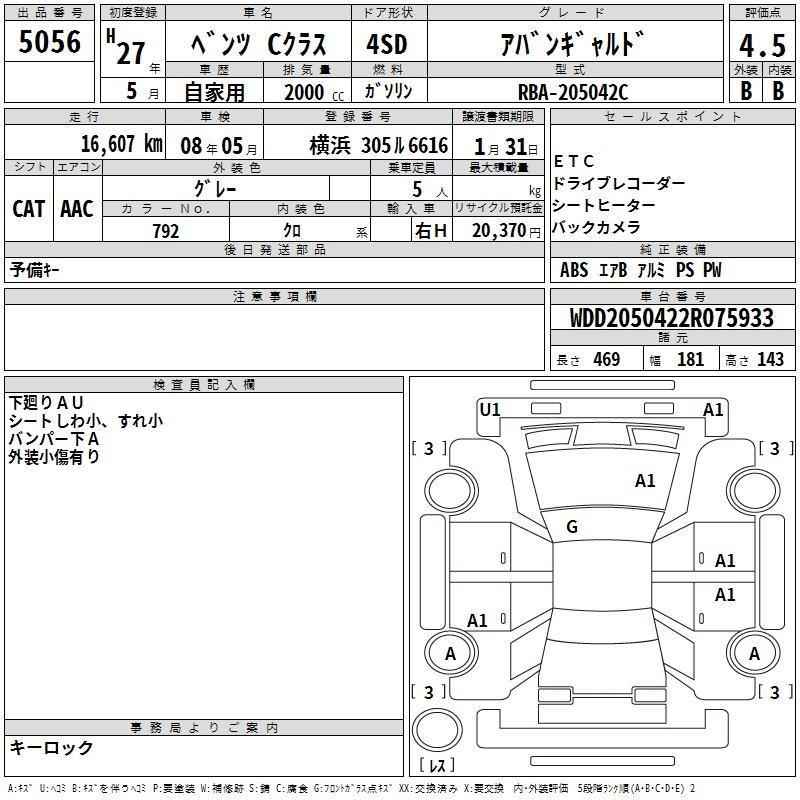Click recycle deposit 20,370 yen

(x=506, y=231)
